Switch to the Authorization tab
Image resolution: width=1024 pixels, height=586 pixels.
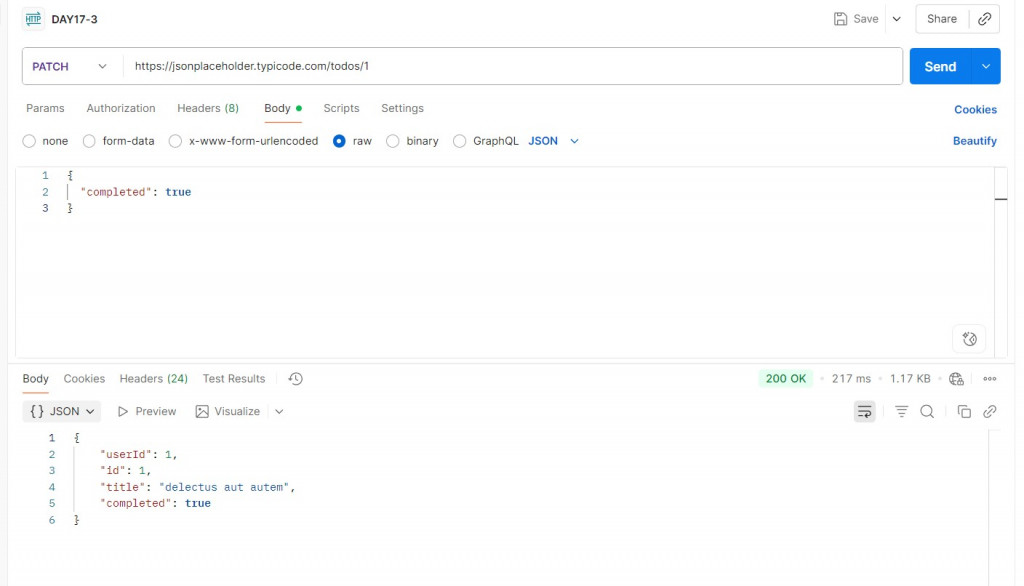[x=121, y=108]
